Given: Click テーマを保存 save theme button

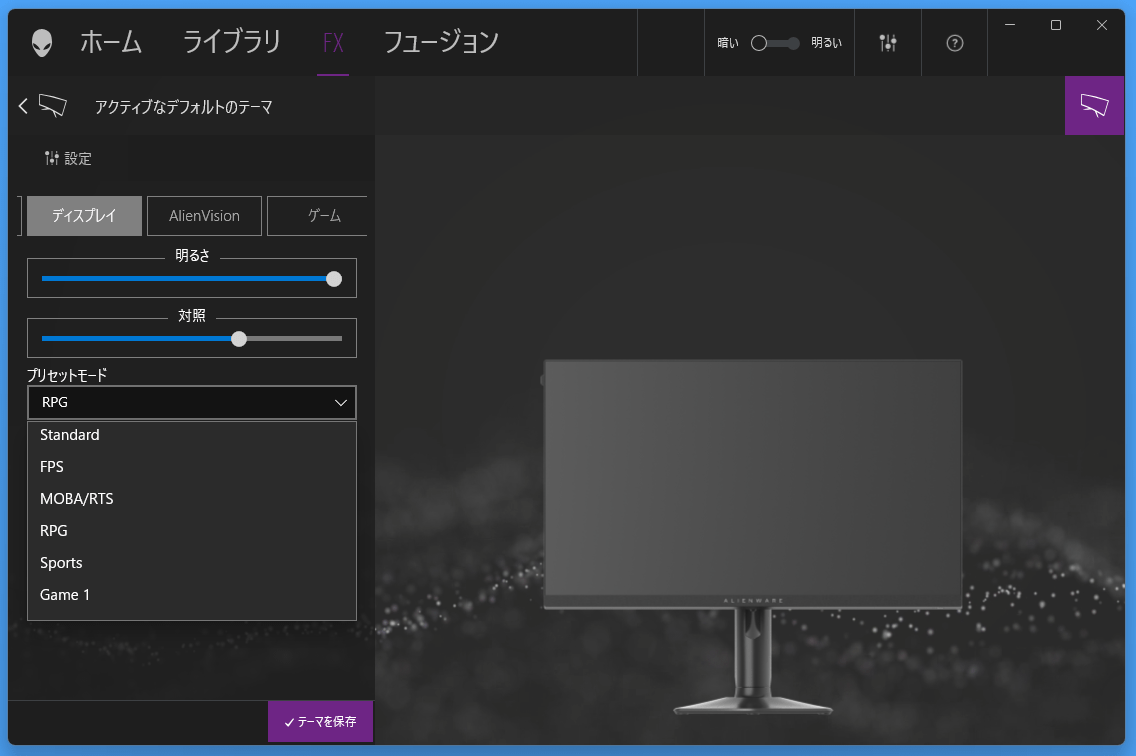Looking at the screenshot, I should click(x=320, y=721).
